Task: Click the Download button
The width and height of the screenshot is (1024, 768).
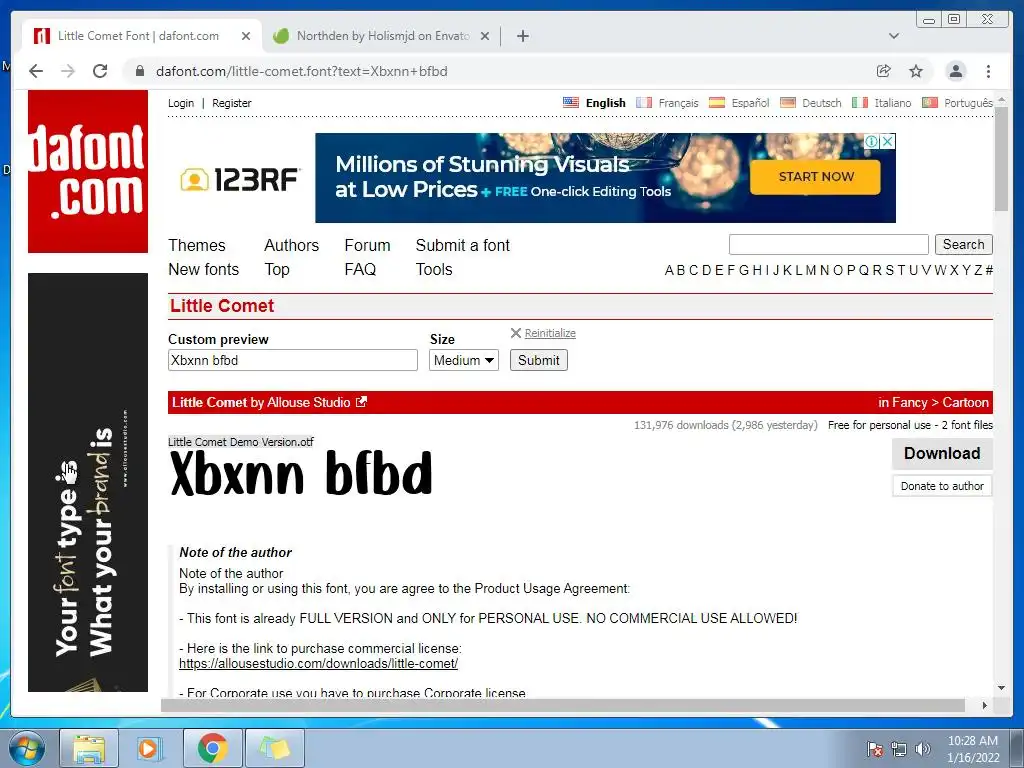Action: tap(942, 453)
